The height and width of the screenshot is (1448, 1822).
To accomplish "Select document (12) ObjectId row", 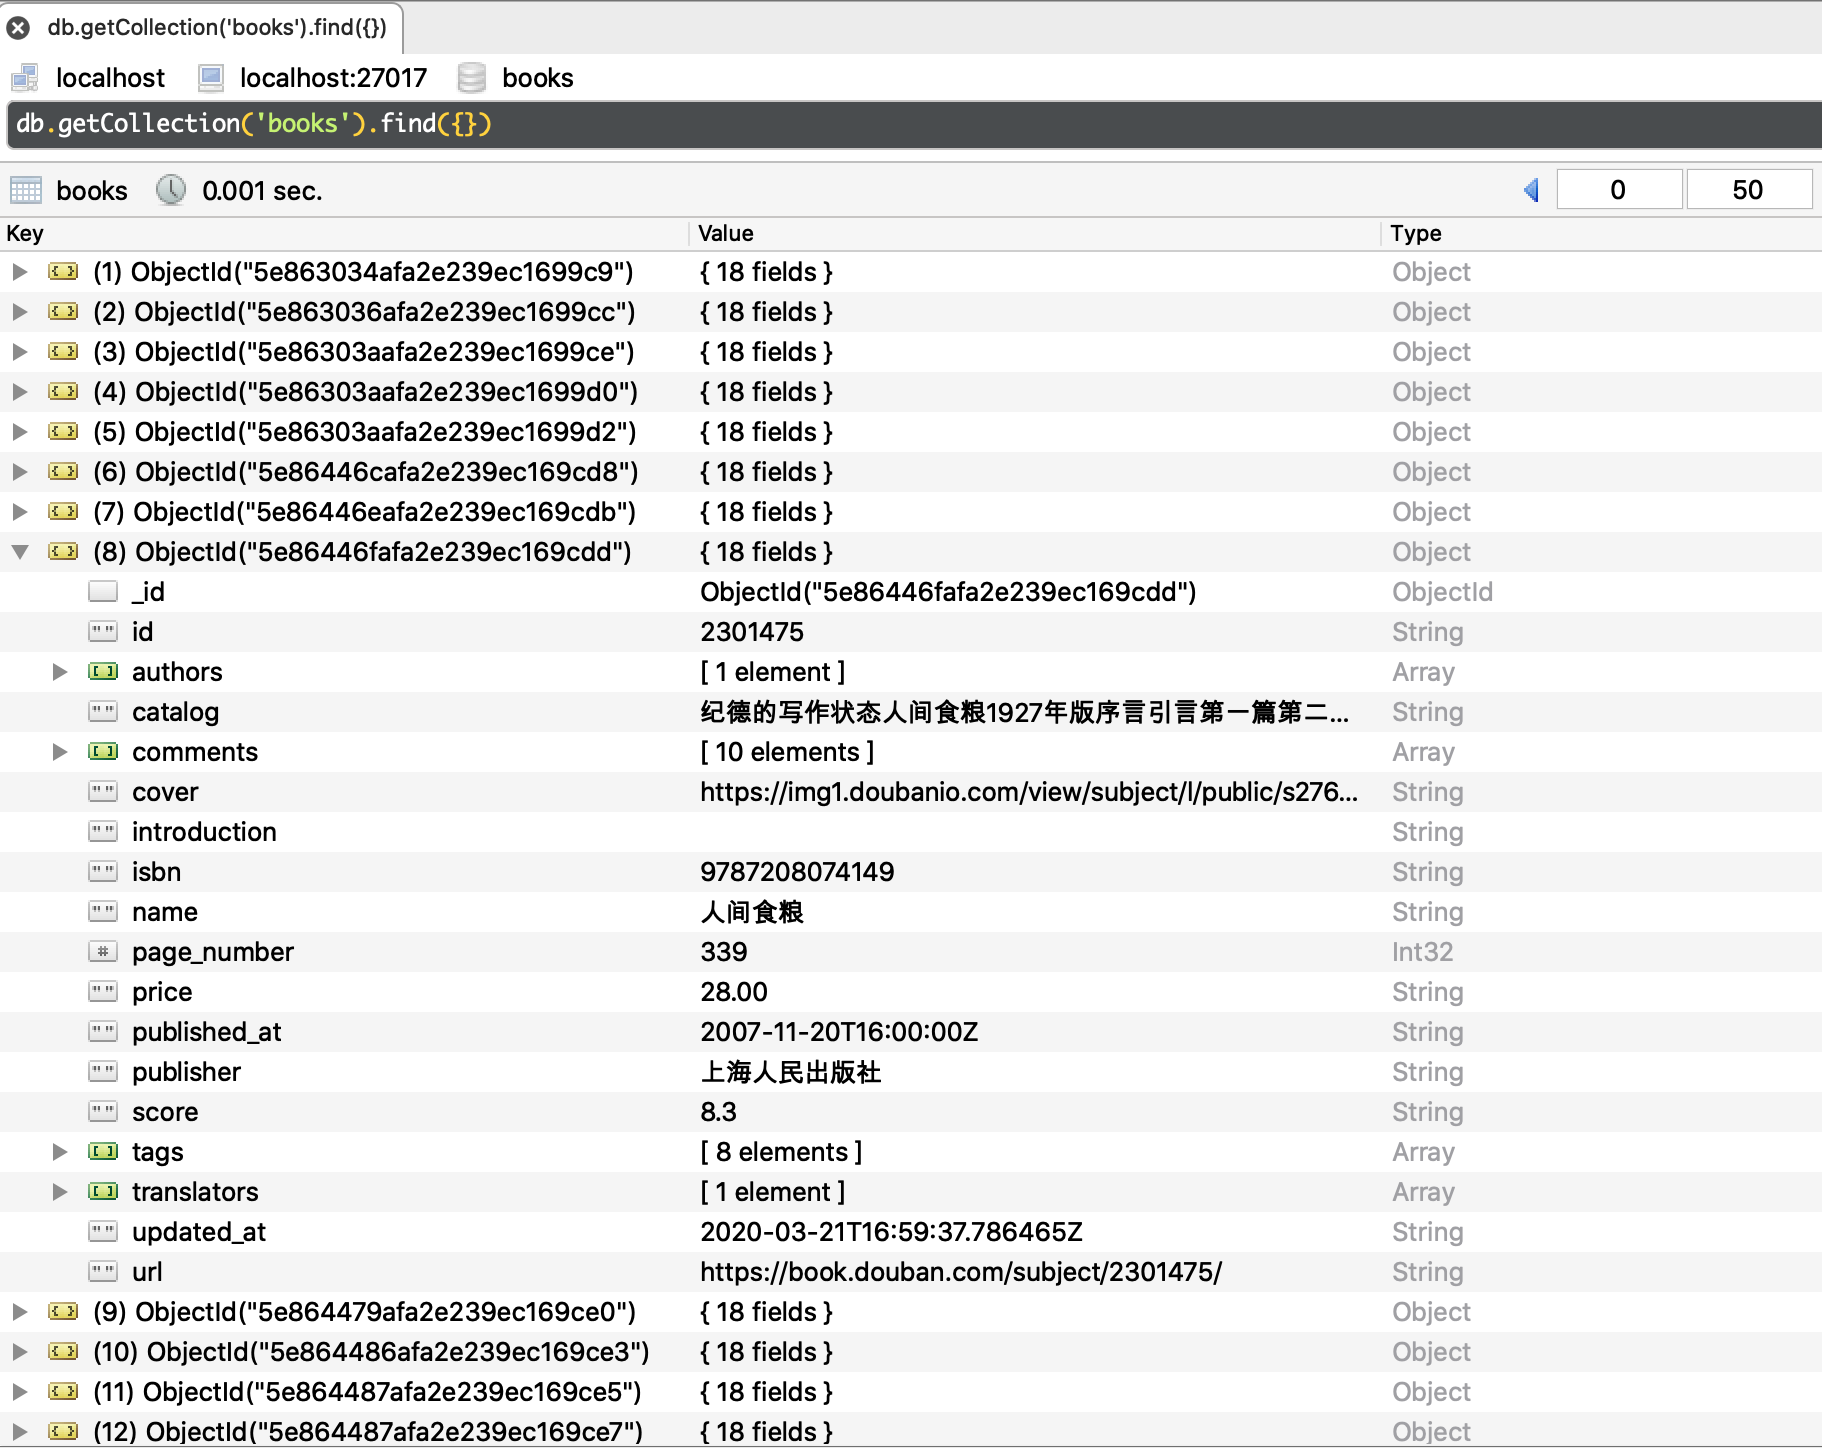I will (x=368, y=1432).
